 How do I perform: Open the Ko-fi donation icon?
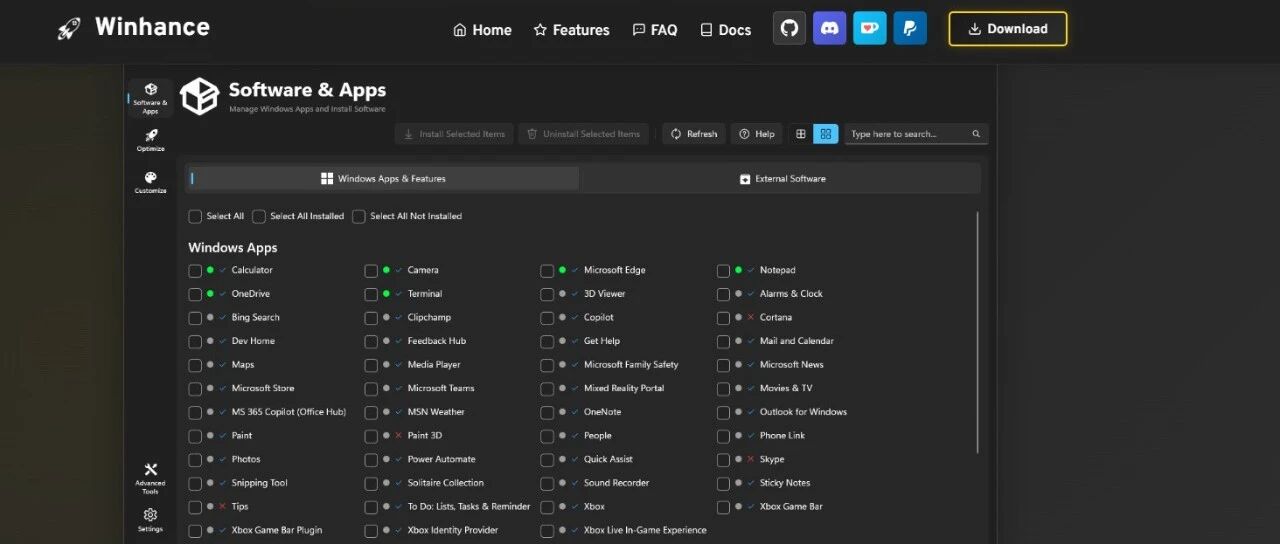[x=869, y=29]
